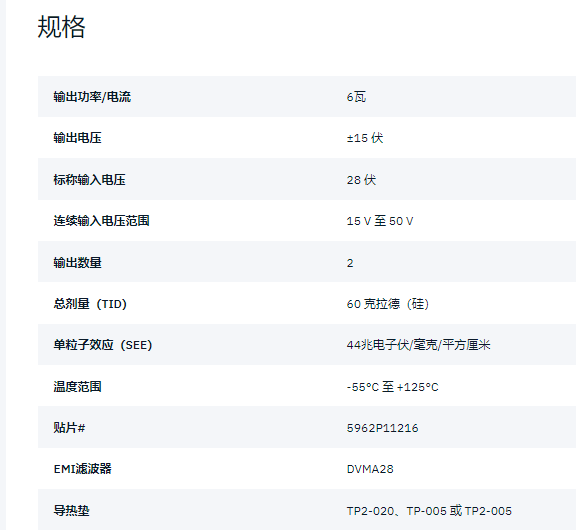Select the 输出功率/电流 label
576x530 pixels.
[92, 97]
